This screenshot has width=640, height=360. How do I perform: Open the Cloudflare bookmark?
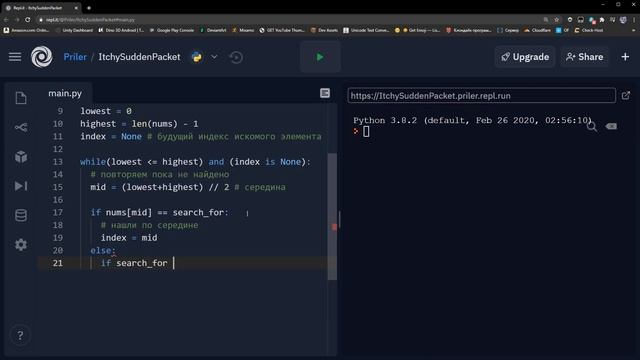pos(538,30)
